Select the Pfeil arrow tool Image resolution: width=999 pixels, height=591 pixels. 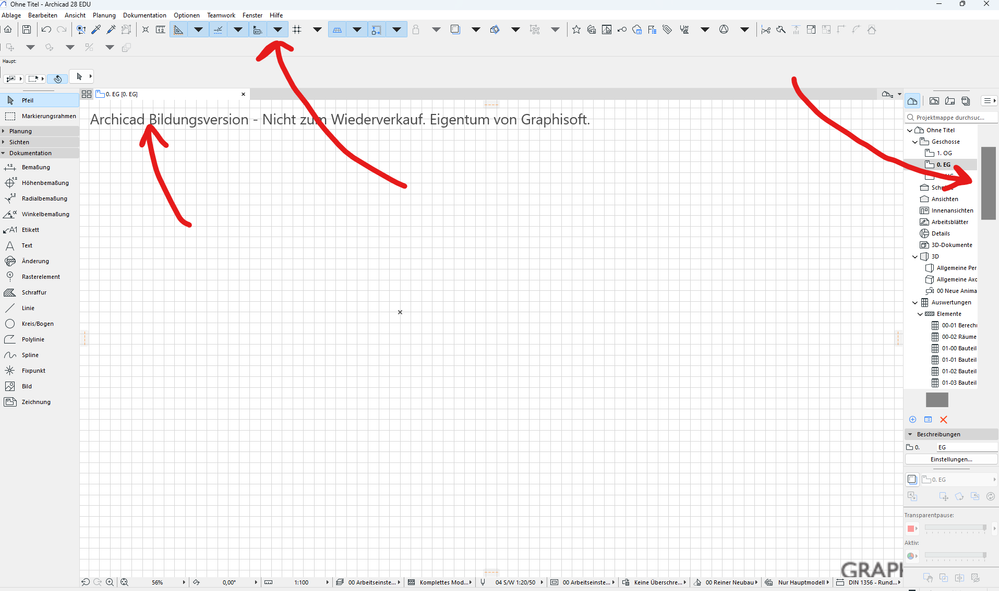click(40, 100)
